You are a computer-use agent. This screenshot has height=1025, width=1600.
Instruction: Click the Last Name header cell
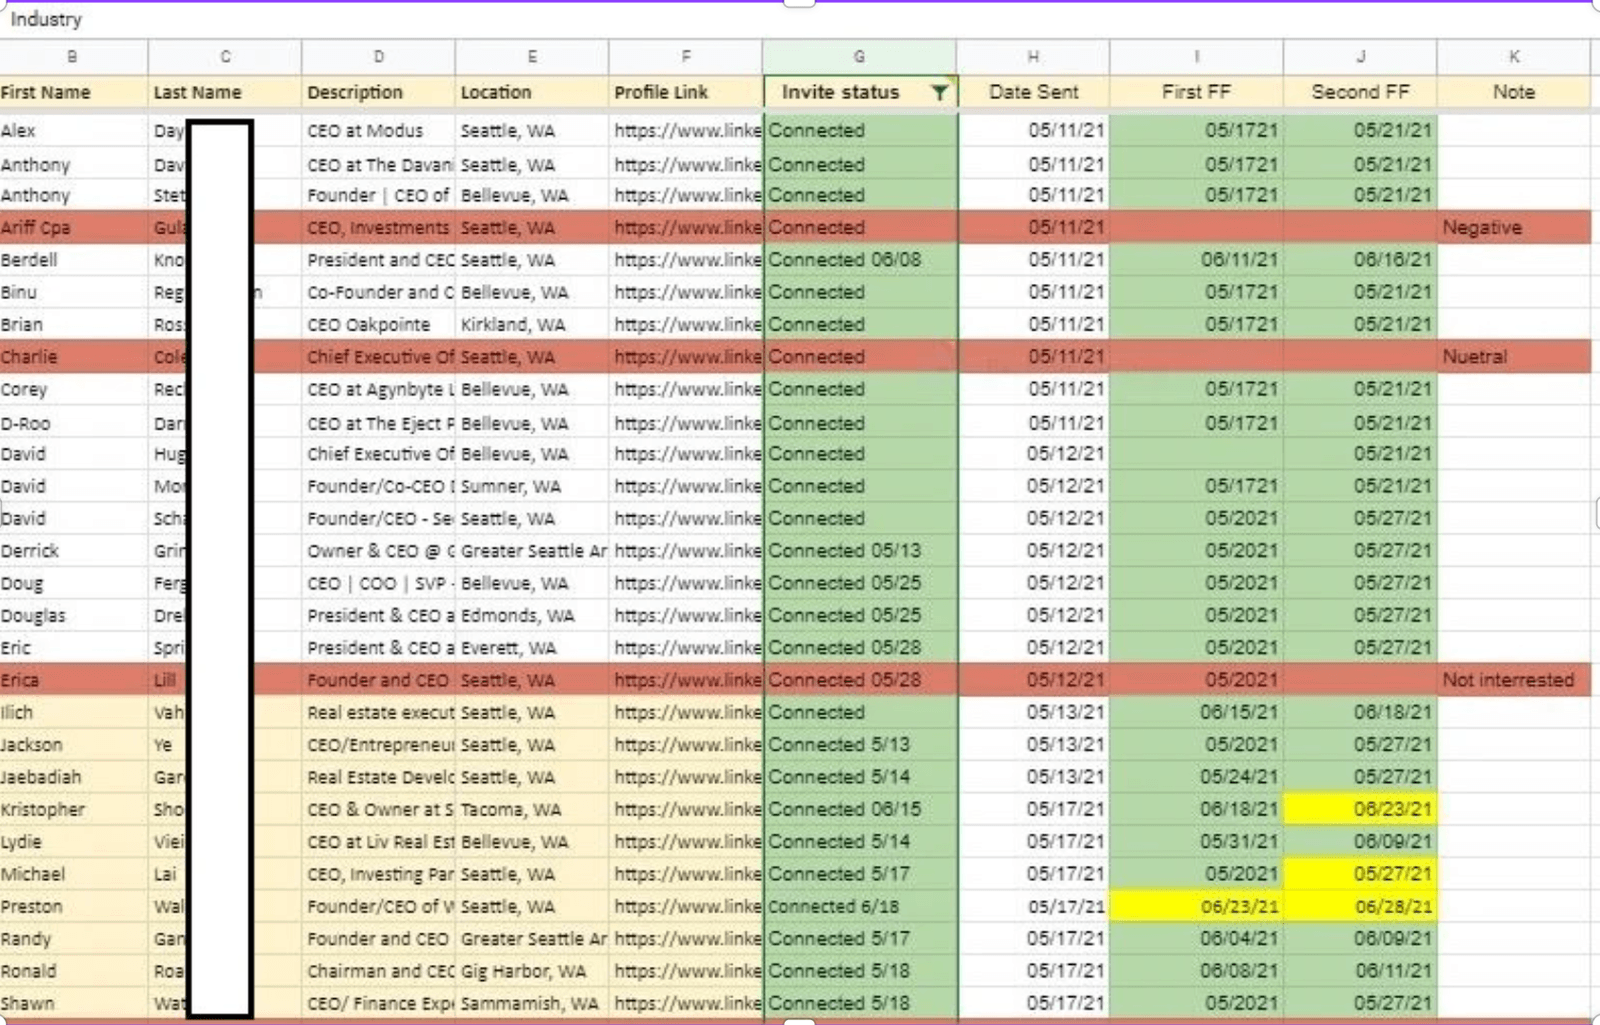(225, 92)
